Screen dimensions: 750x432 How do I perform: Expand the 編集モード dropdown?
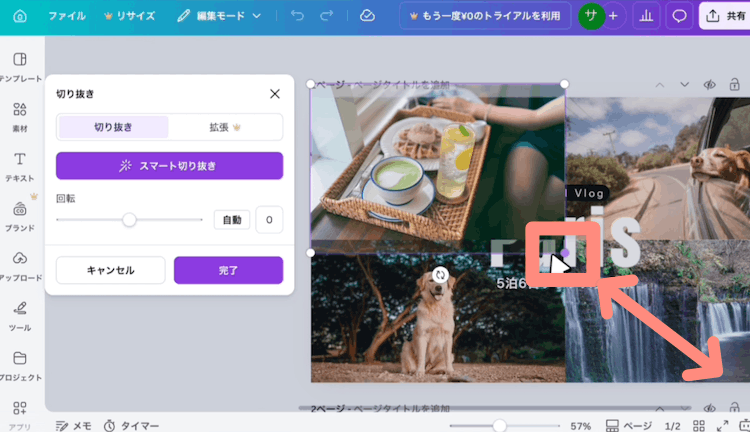tap(219, 16)
